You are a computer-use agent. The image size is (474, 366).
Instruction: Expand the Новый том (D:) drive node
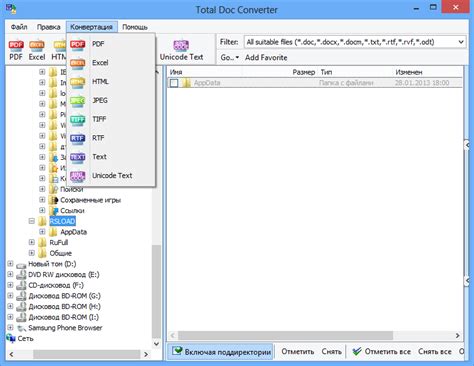pos(10,264)
